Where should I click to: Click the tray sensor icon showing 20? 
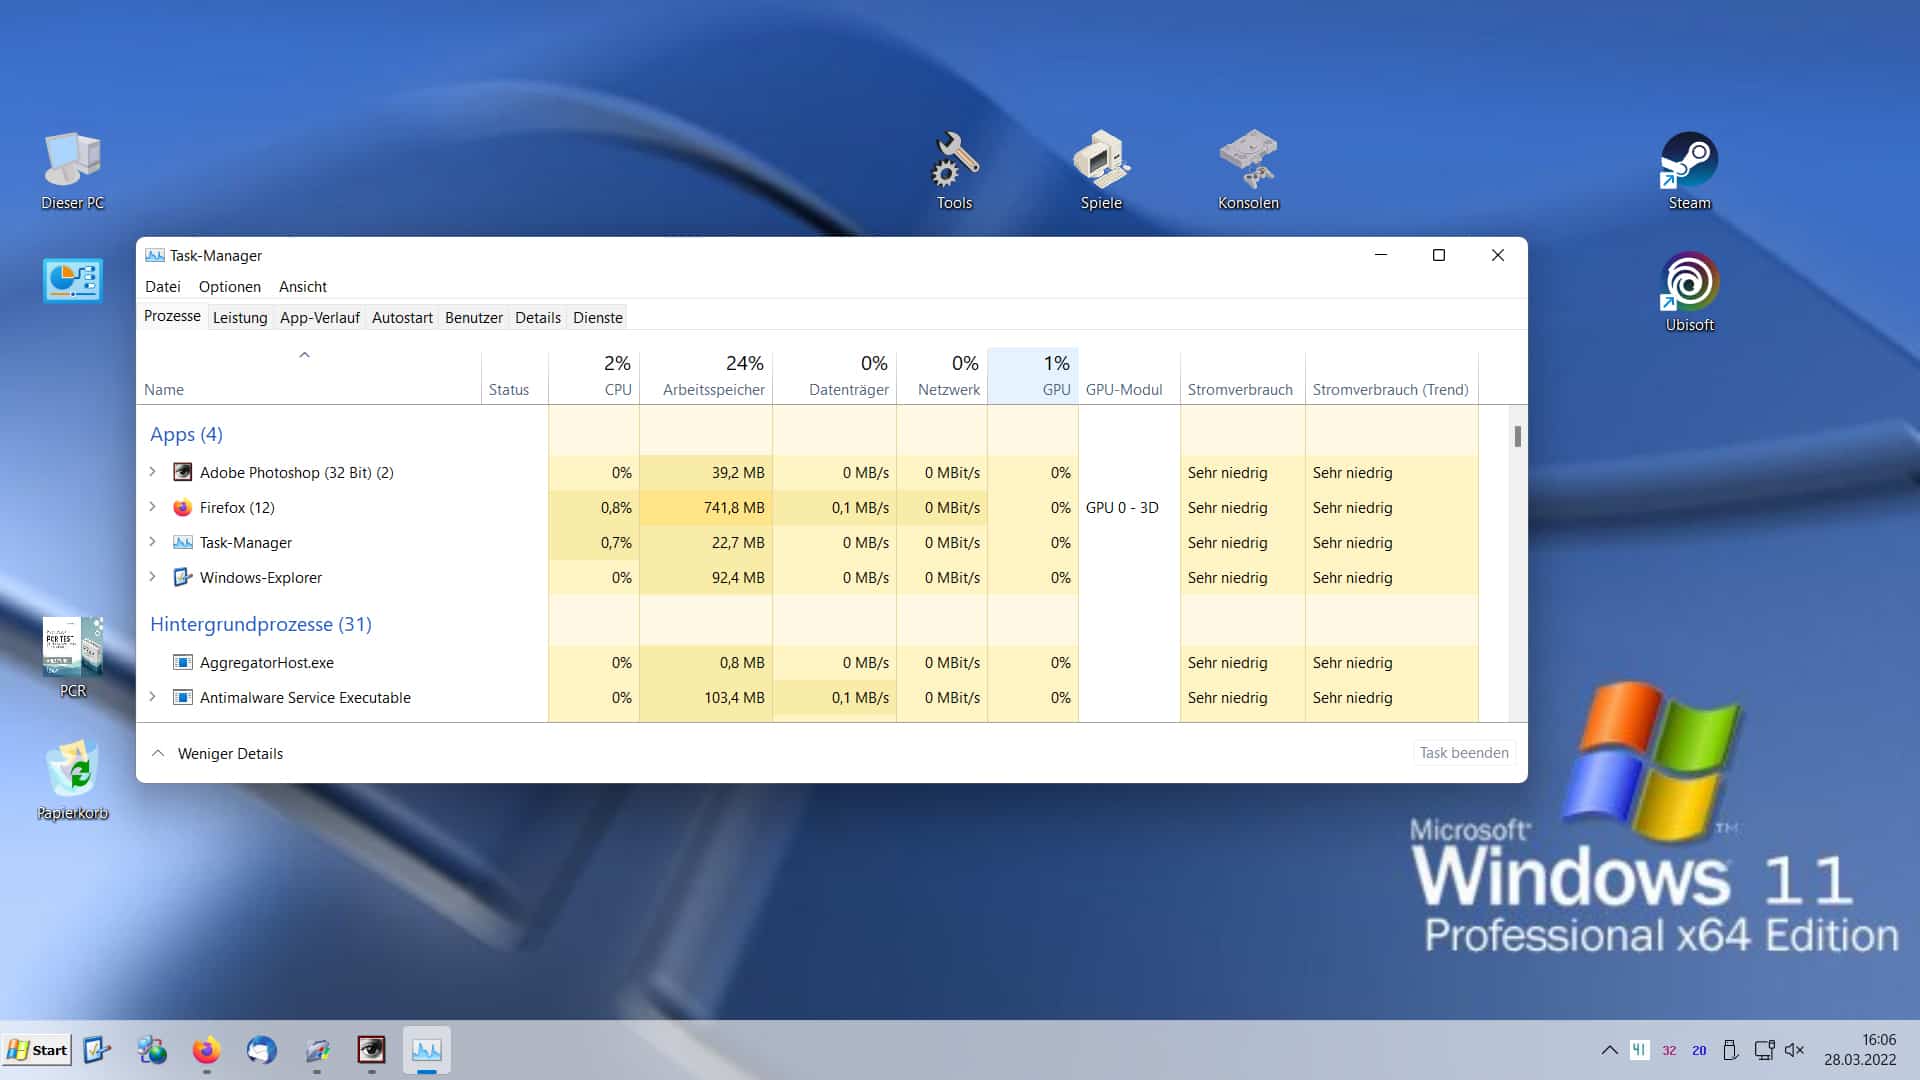click(x=1699, y=1050)
